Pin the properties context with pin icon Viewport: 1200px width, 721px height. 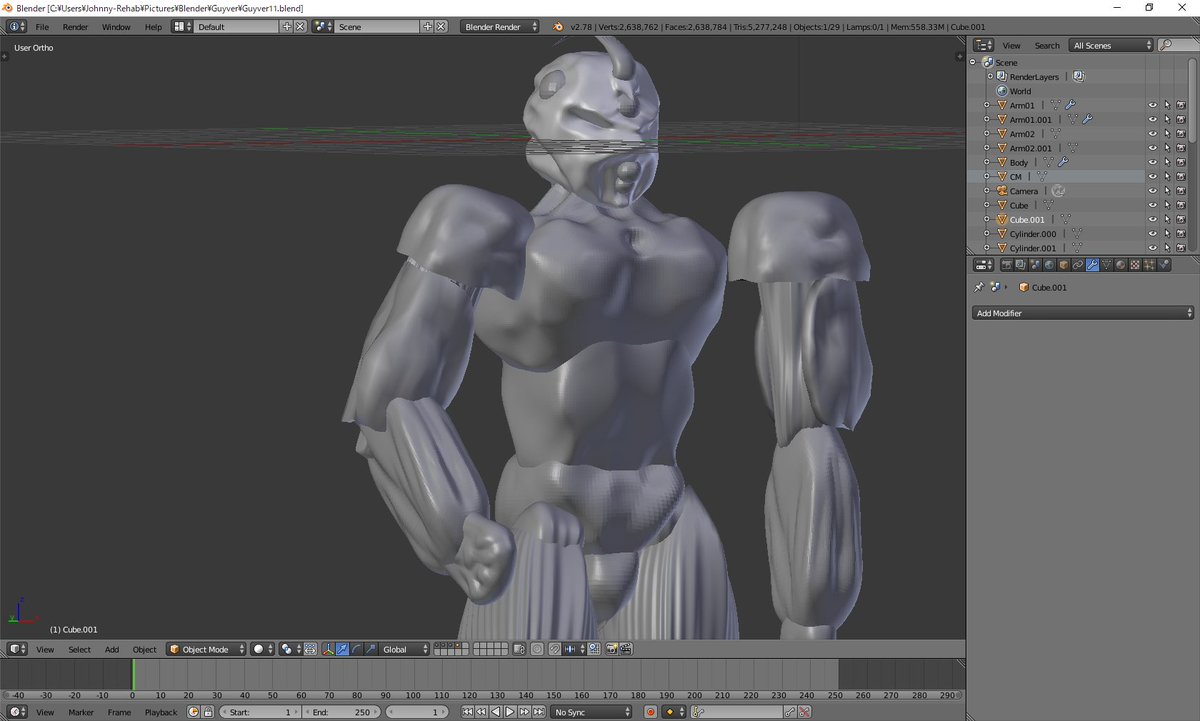click(x=979, y=287)
